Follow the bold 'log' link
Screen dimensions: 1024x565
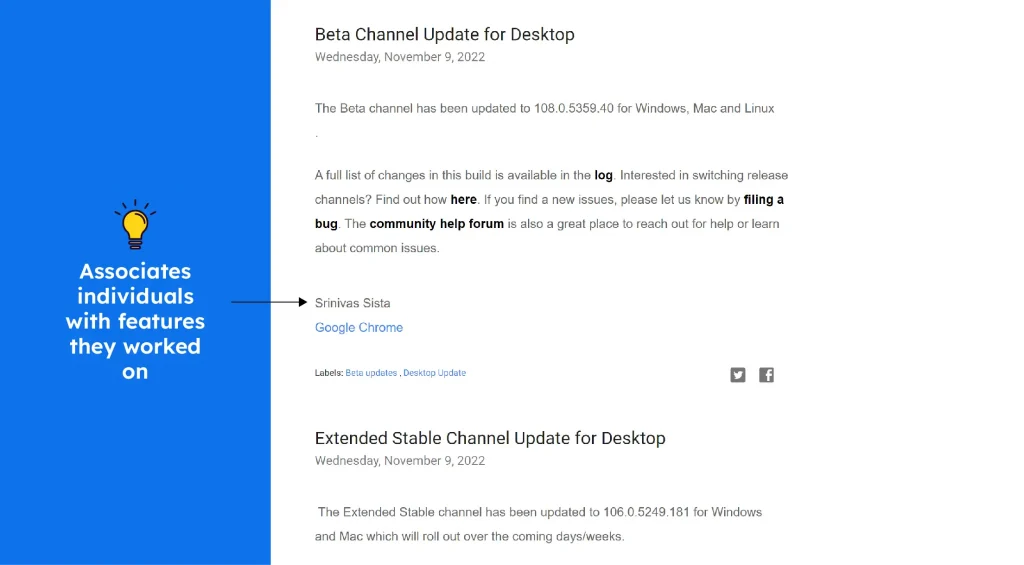[603, 176]
